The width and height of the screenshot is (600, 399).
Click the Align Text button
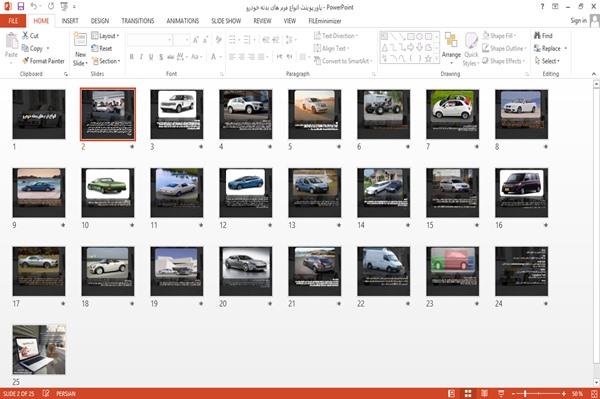coord(331,48)
